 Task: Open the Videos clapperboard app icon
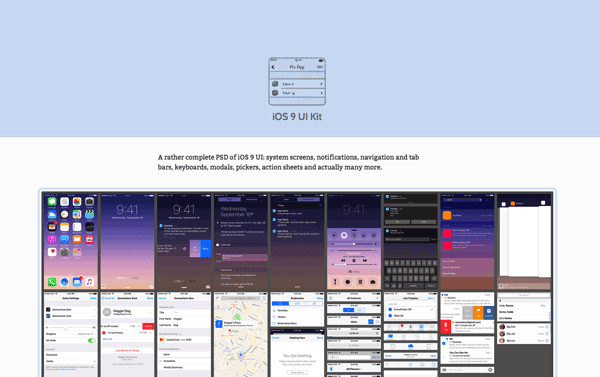coord(90,214)
